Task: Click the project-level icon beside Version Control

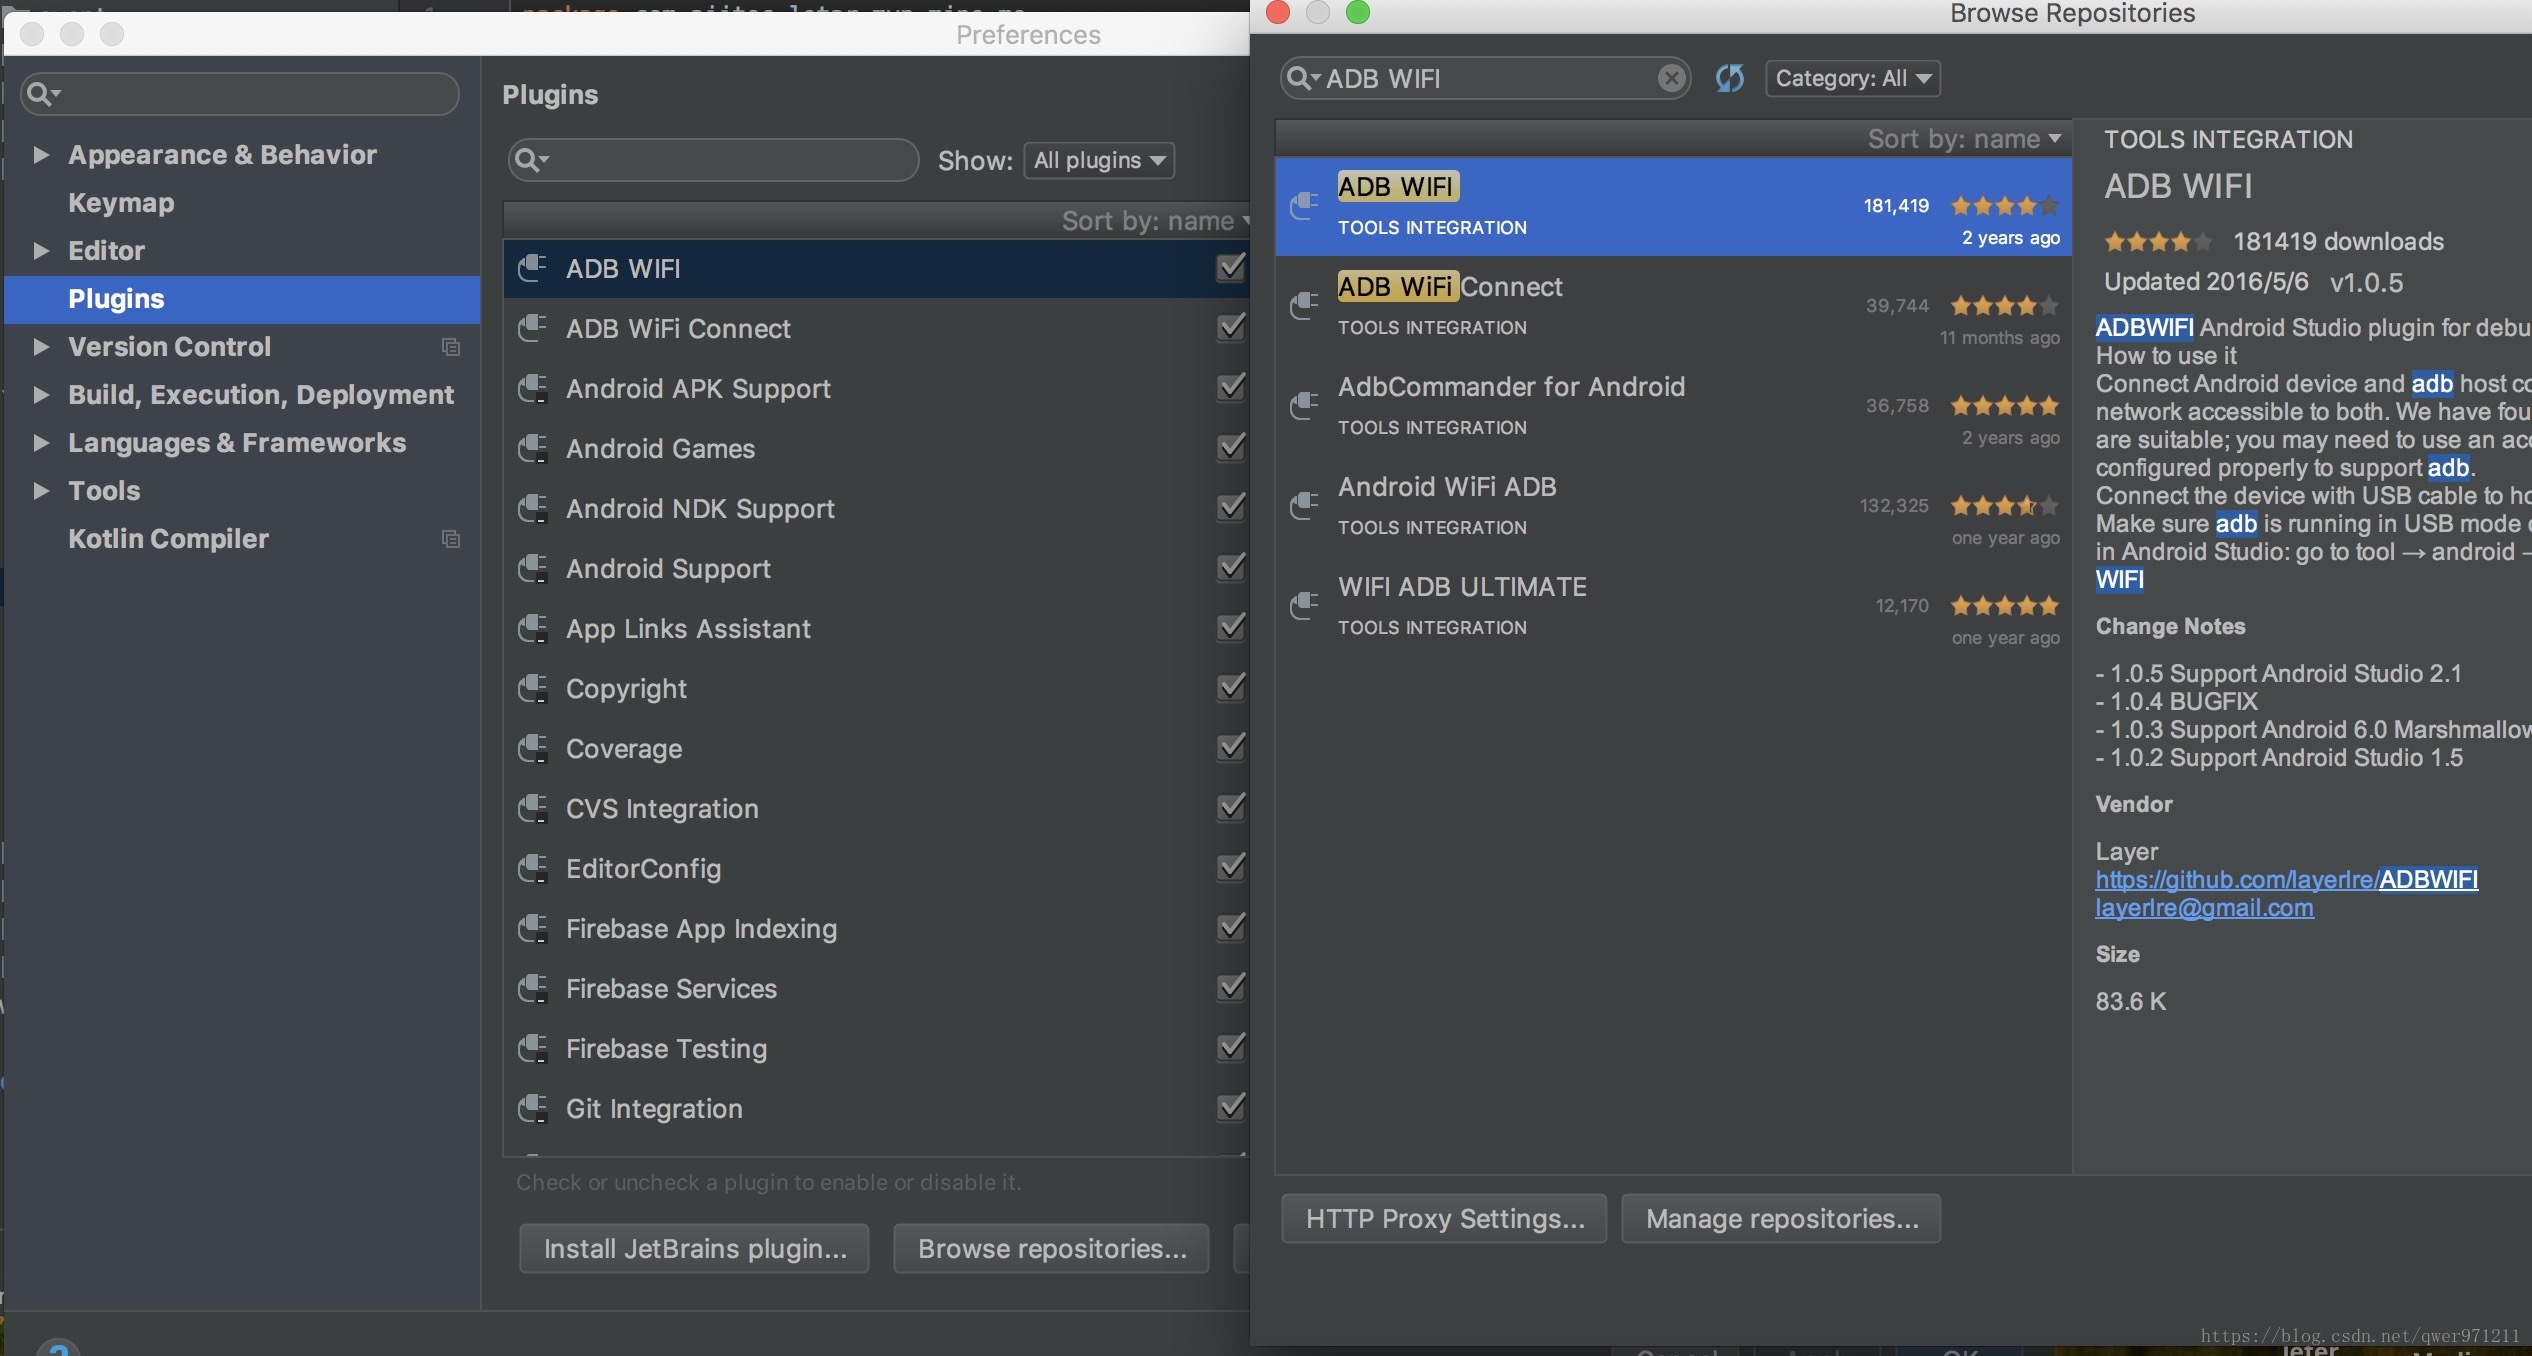Action: click(x=451, y=347)
